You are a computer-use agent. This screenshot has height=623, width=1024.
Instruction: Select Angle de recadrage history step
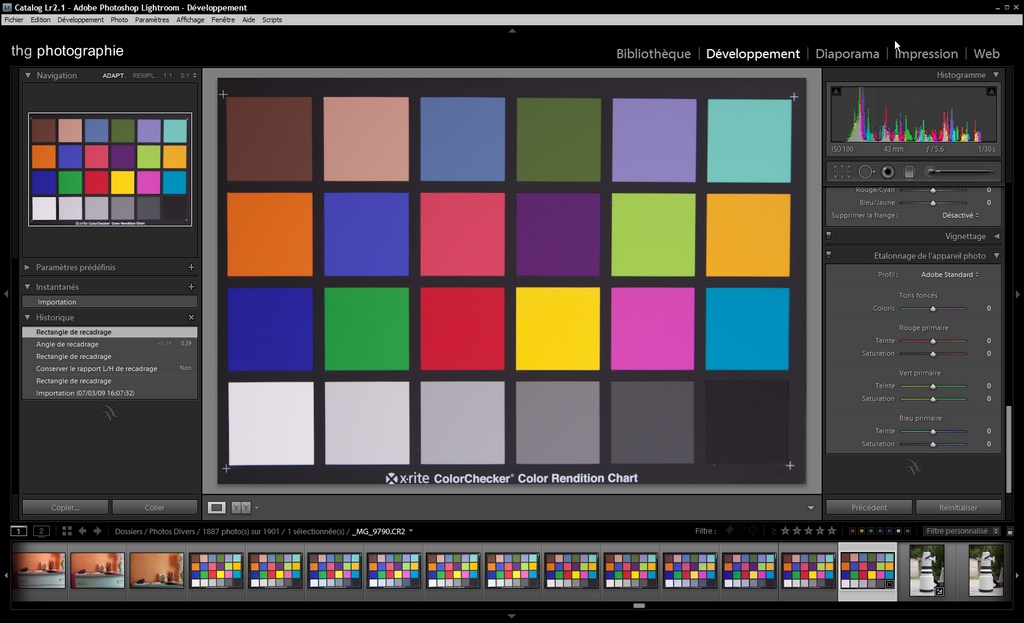(110, 344)
